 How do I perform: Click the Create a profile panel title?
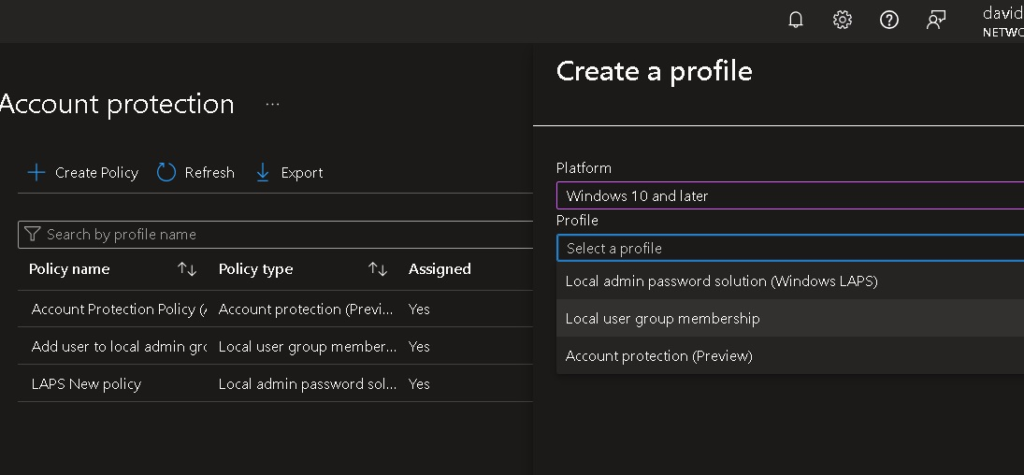click(654, 71)
